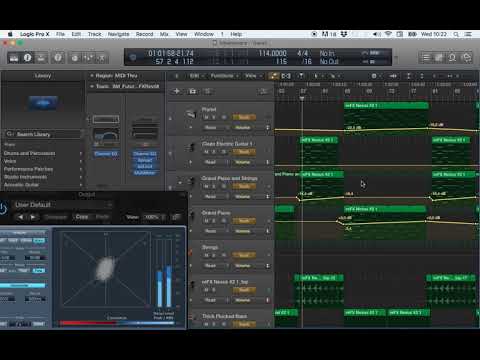Open the File menu
The width and height of the screenshot is (480, 360).
pyautogui.click(x=60, y=34)
